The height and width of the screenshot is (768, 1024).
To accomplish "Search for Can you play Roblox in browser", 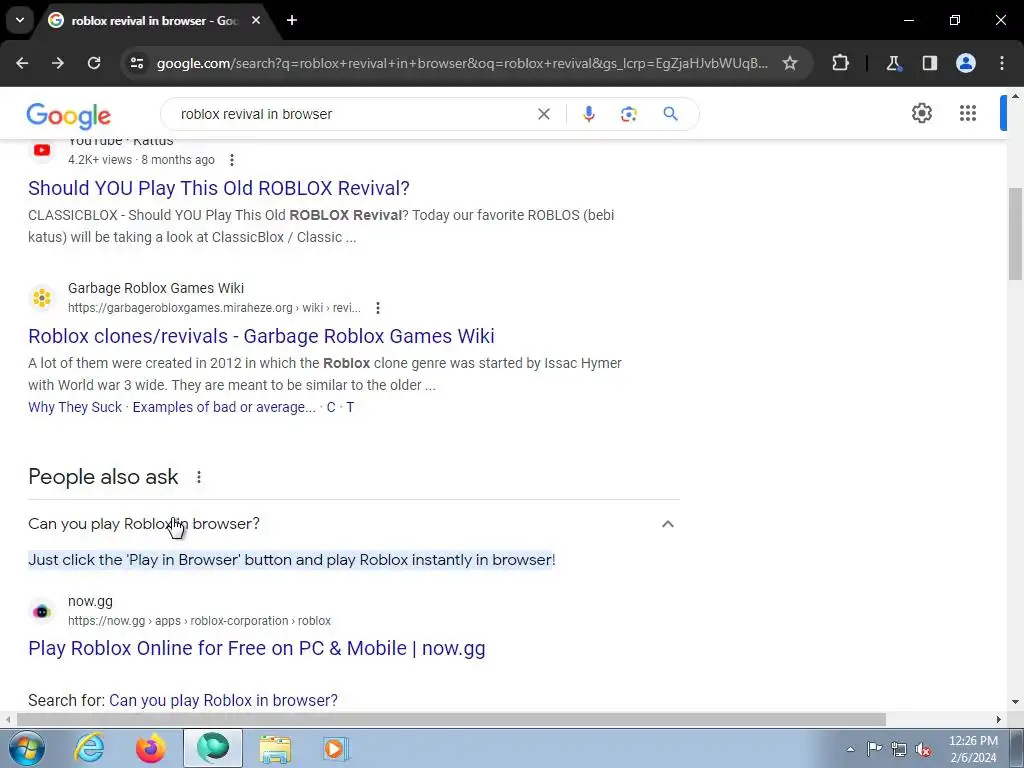I will [x=223, y=701].
